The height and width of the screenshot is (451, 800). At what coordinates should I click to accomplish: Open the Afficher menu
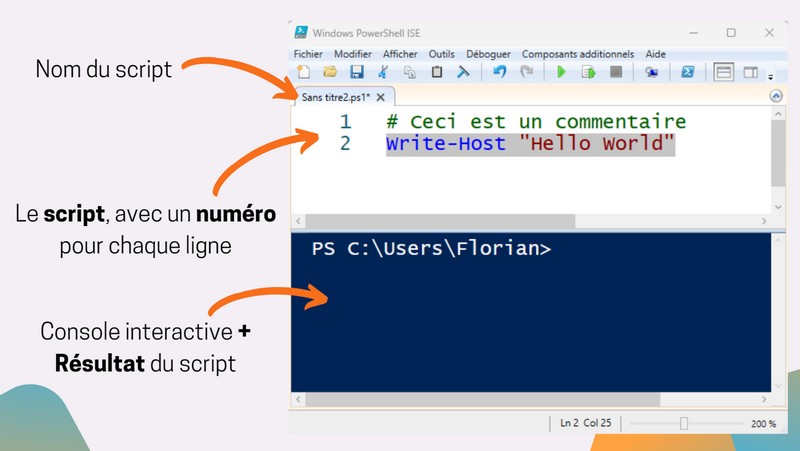[x=400, y=54]
